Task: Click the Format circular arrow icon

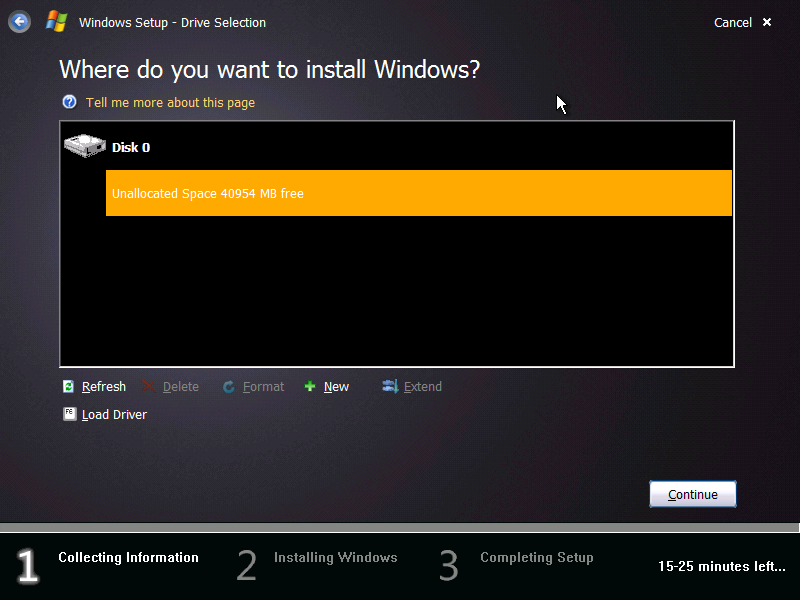Action: tap(229, 387)
